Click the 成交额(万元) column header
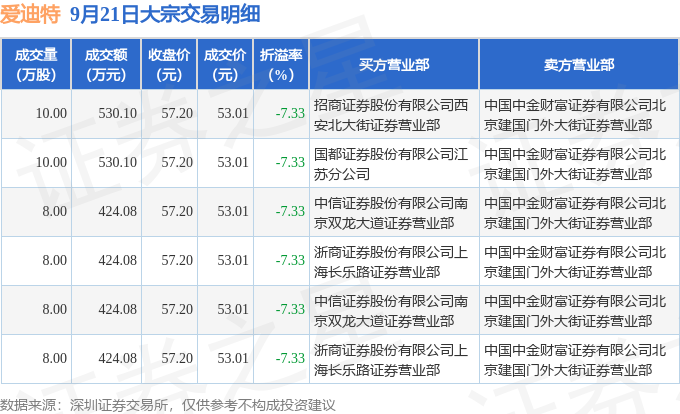 [106, 64]
